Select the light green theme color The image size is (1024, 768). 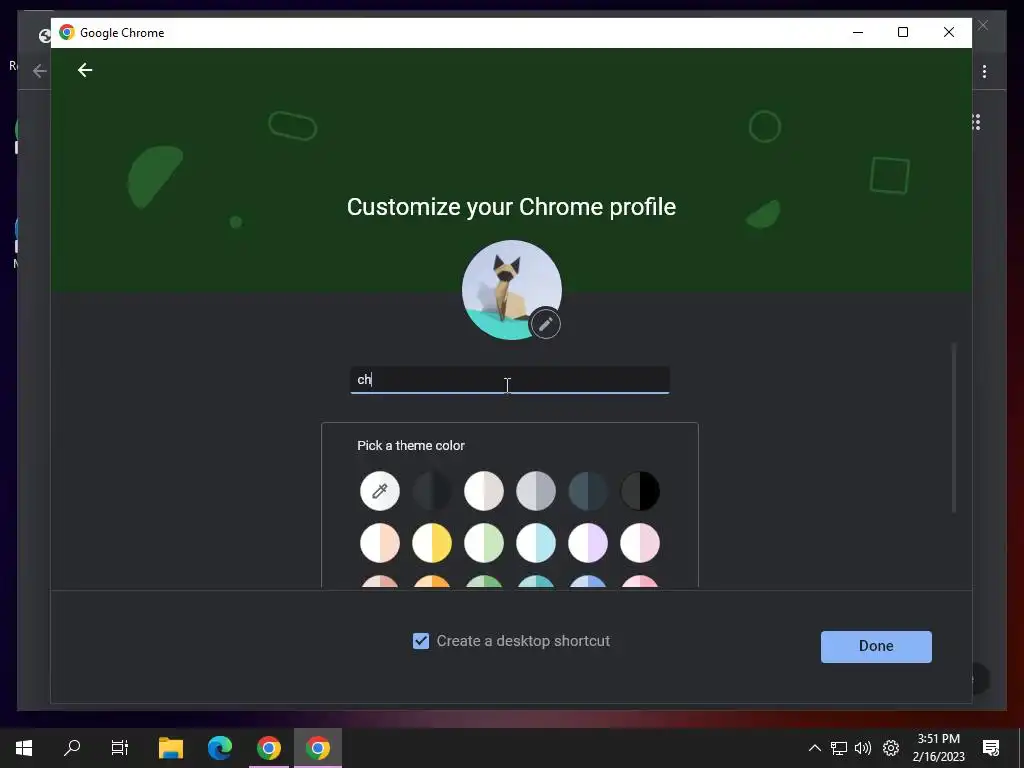[484, 543]
